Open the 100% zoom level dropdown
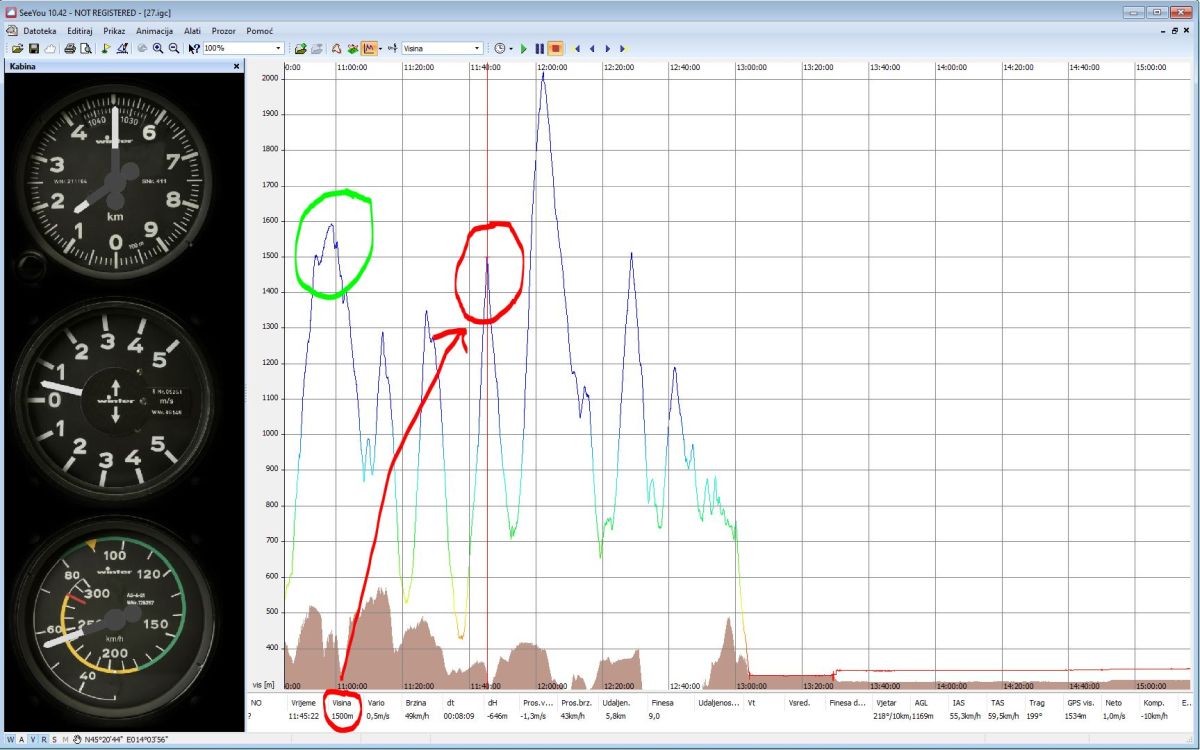This screenshot has width=1200, height=750. point(278,48)
